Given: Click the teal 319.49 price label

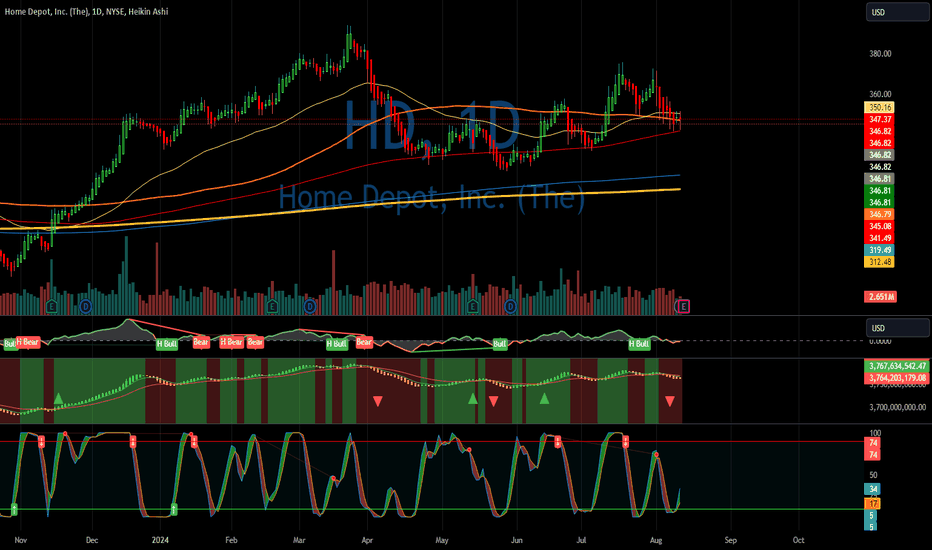Looking at the screenshot, I should 879,250.
